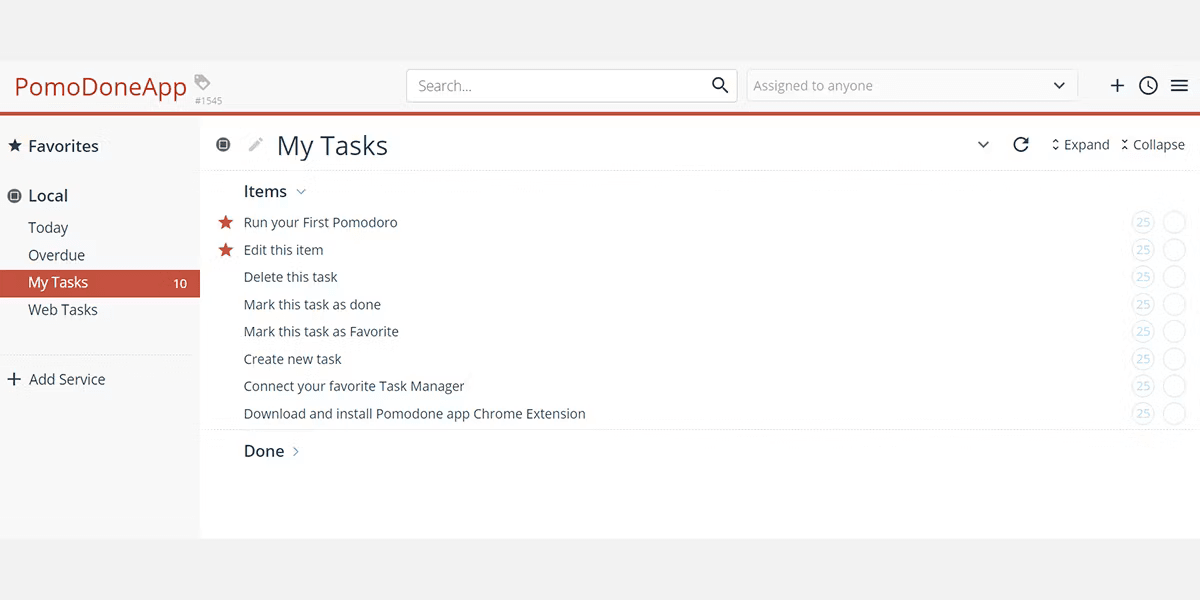This screenshot has width=1200, height=600.
Task: Add a new task with plus icon
Action: click(x=1117, y=86)
